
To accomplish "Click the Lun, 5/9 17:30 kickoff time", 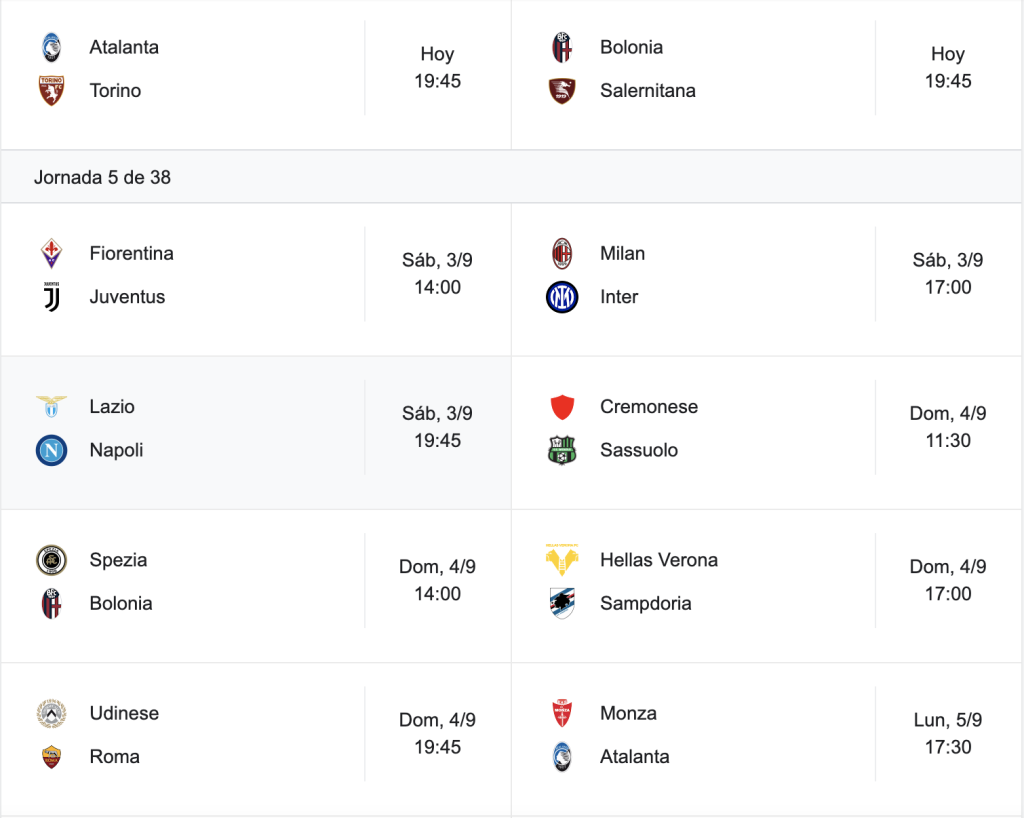I will tap(948, 733).
